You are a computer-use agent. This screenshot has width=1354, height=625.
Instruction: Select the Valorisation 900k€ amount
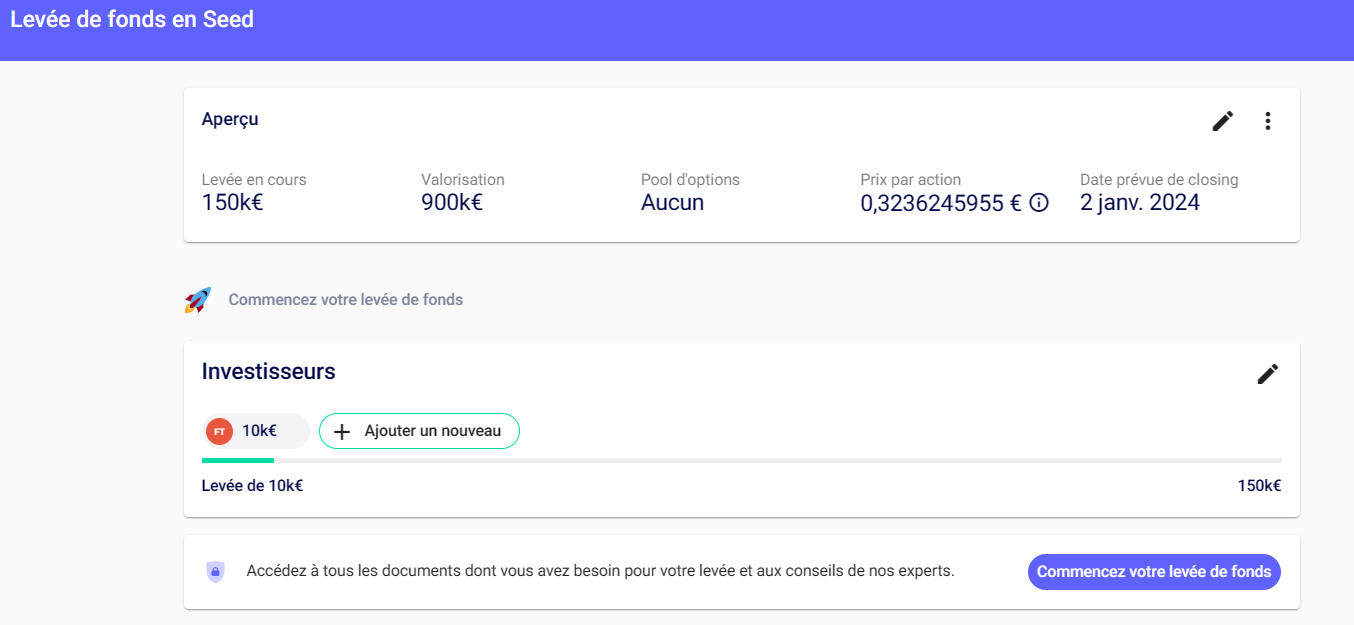451,203
